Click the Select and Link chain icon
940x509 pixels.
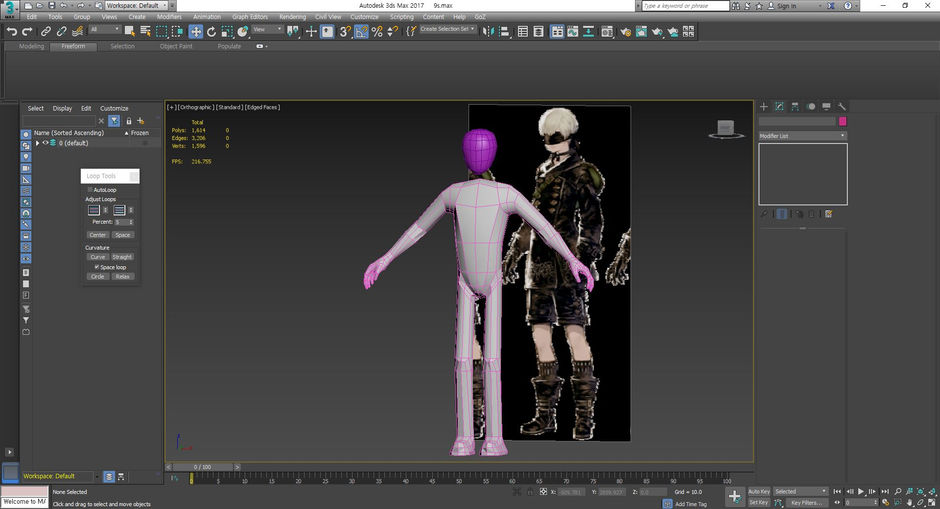tap(46, 31)
